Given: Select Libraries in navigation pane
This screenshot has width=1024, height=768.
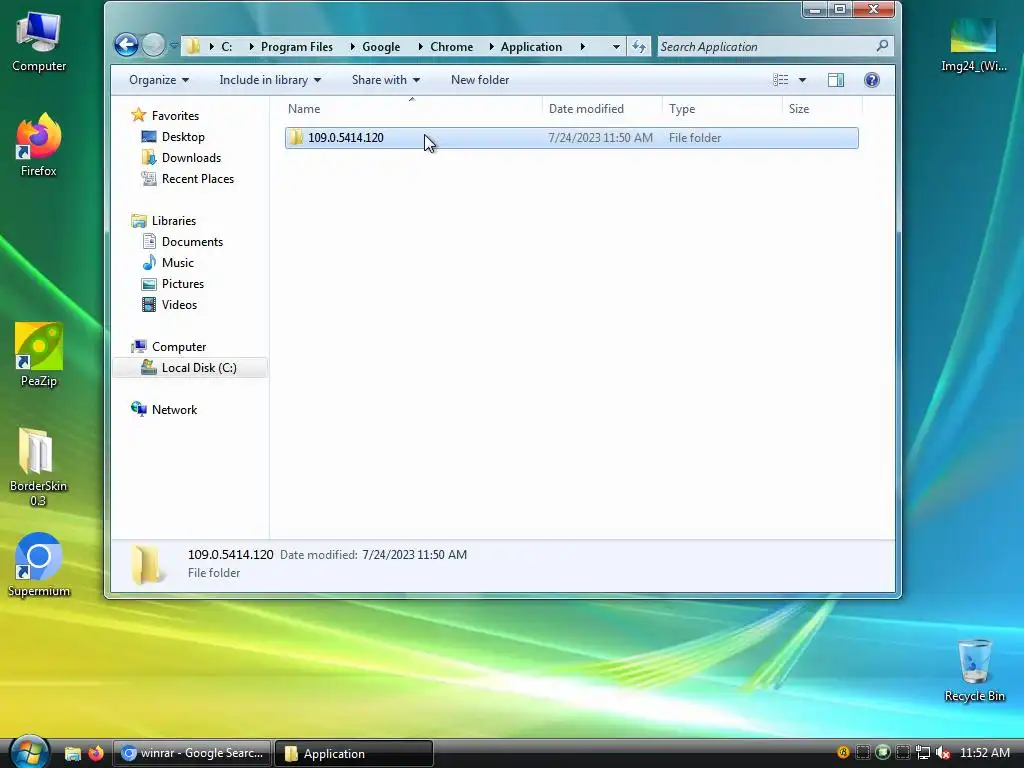Looking at the screenshot, I should point(174,221).
